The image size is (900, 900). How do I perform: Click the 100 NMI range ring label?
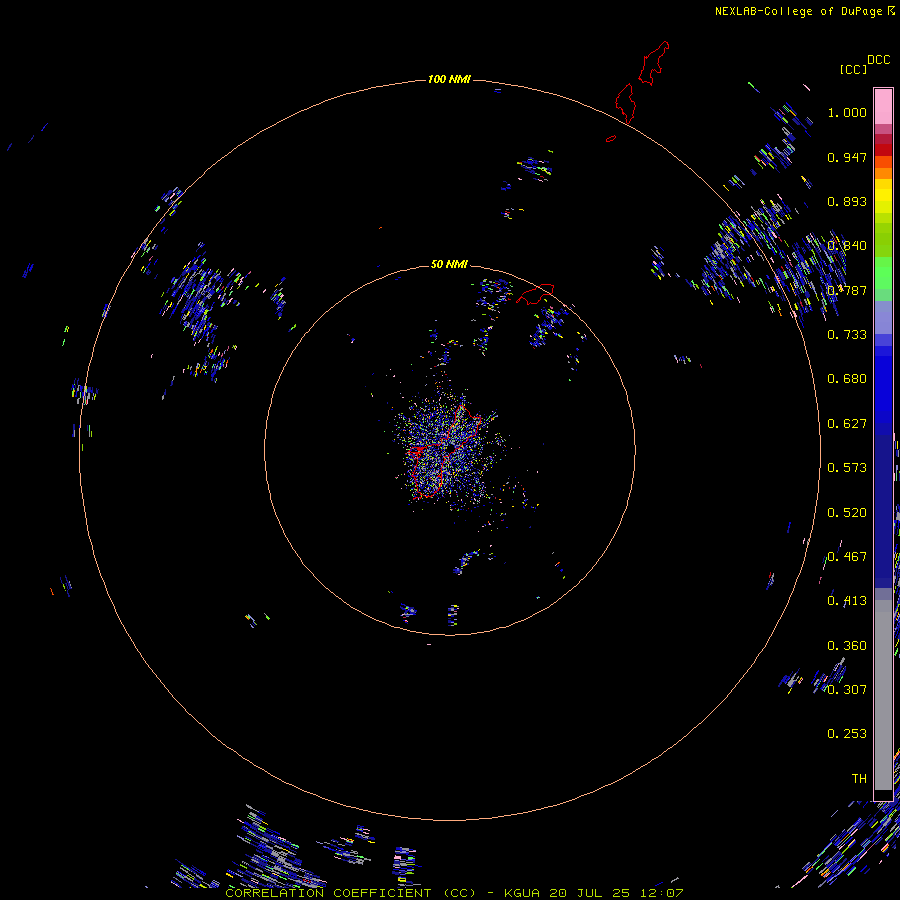pyautogui.click(x=449, y=79)
